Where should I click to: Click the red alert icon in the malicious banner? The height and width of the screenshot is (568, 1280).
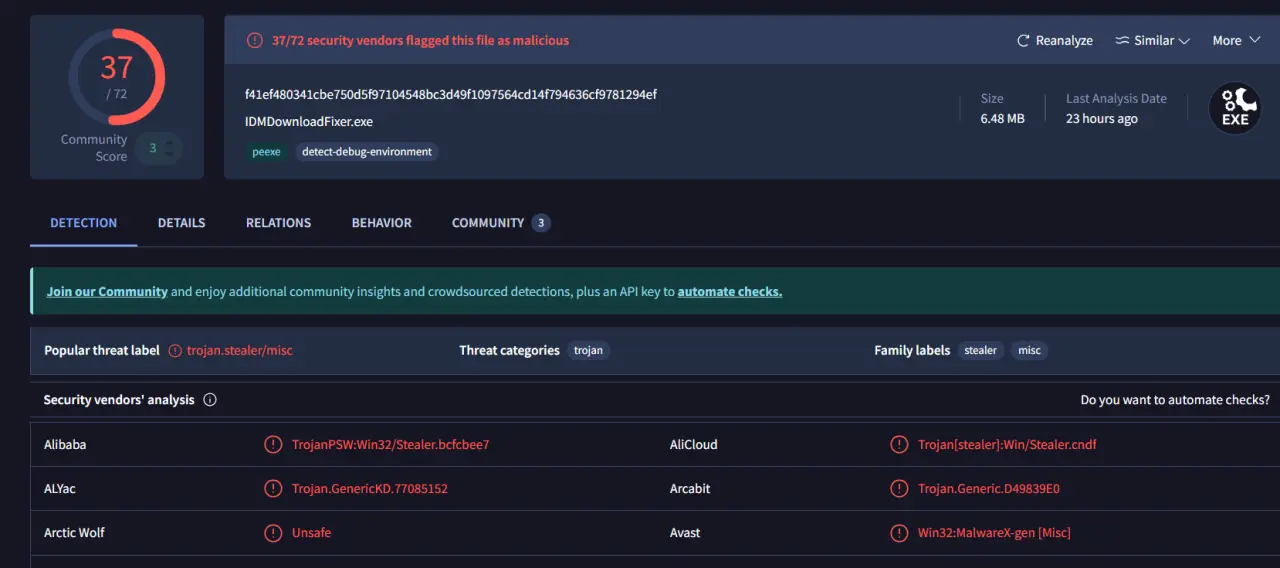[x=255, y=41]
